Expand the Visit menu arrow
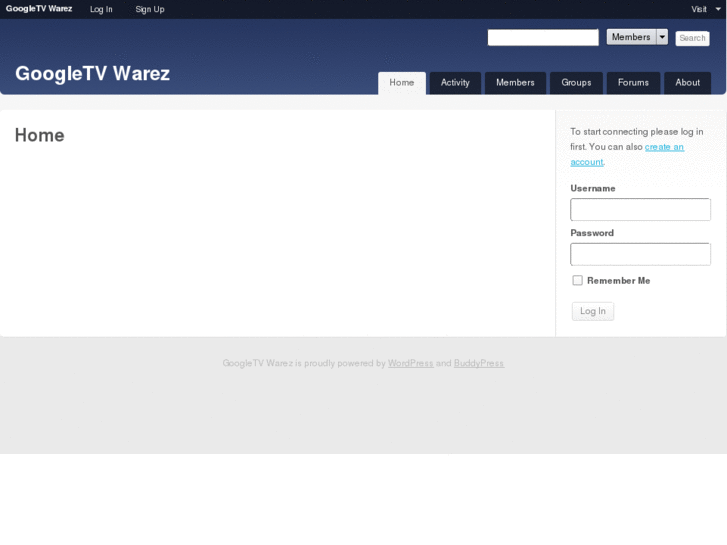The image size is (727, 545). point(718,9)
